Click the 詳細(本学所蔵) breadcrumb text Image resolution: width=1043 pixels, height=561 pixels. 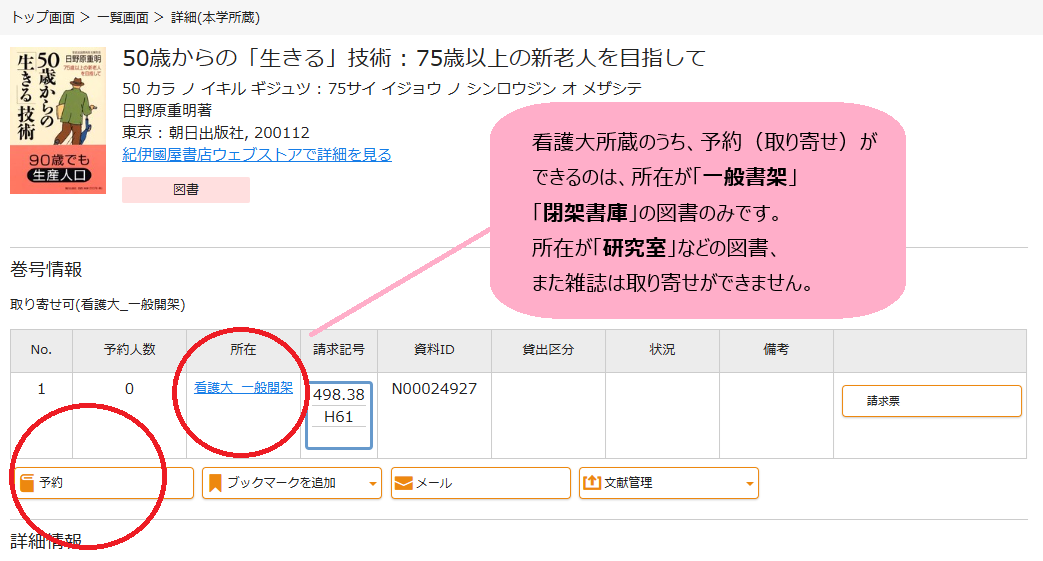point(216,17)
